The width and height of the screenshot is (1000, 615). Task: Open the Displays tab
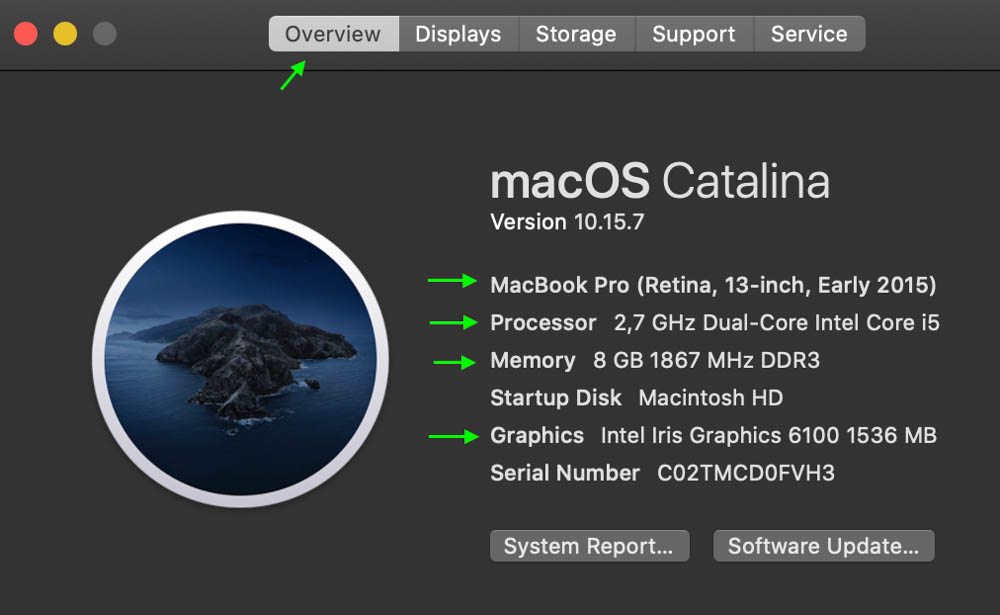point(459,34)
